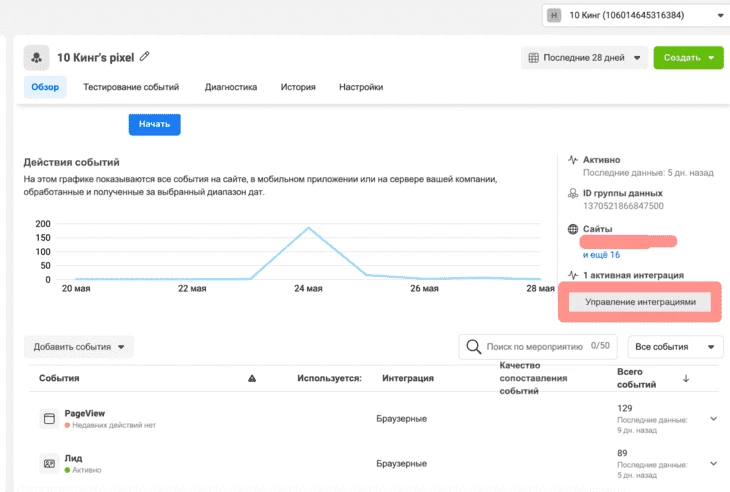Viewport: 730px width, 492px height.
Task: Click the Используется column header
Action: (x=329, y=378)
